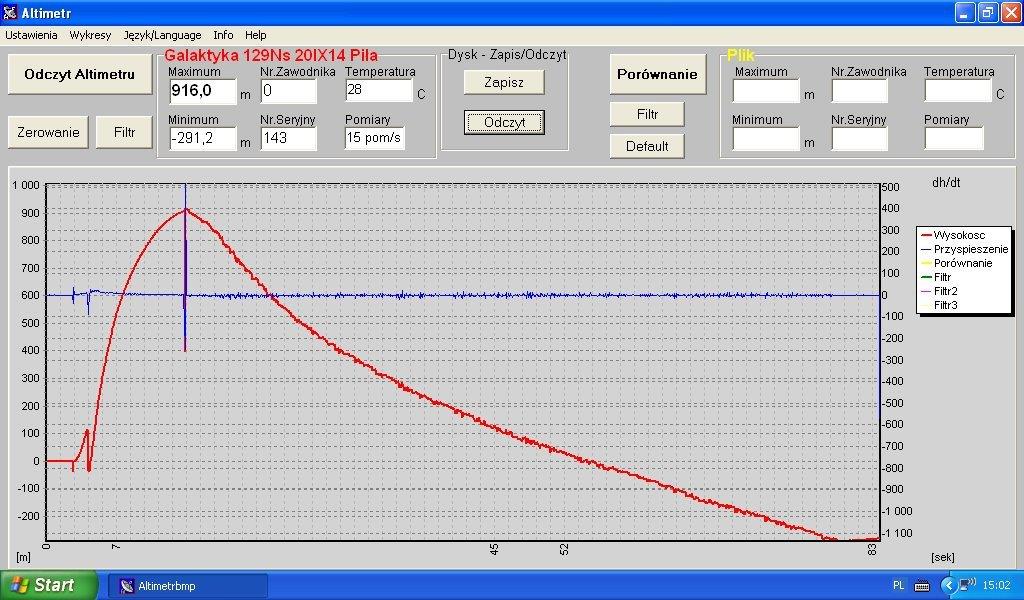Click the Porównanie button
The width and height of the screenshot is (1024, 600).
[x=656, y=74]
